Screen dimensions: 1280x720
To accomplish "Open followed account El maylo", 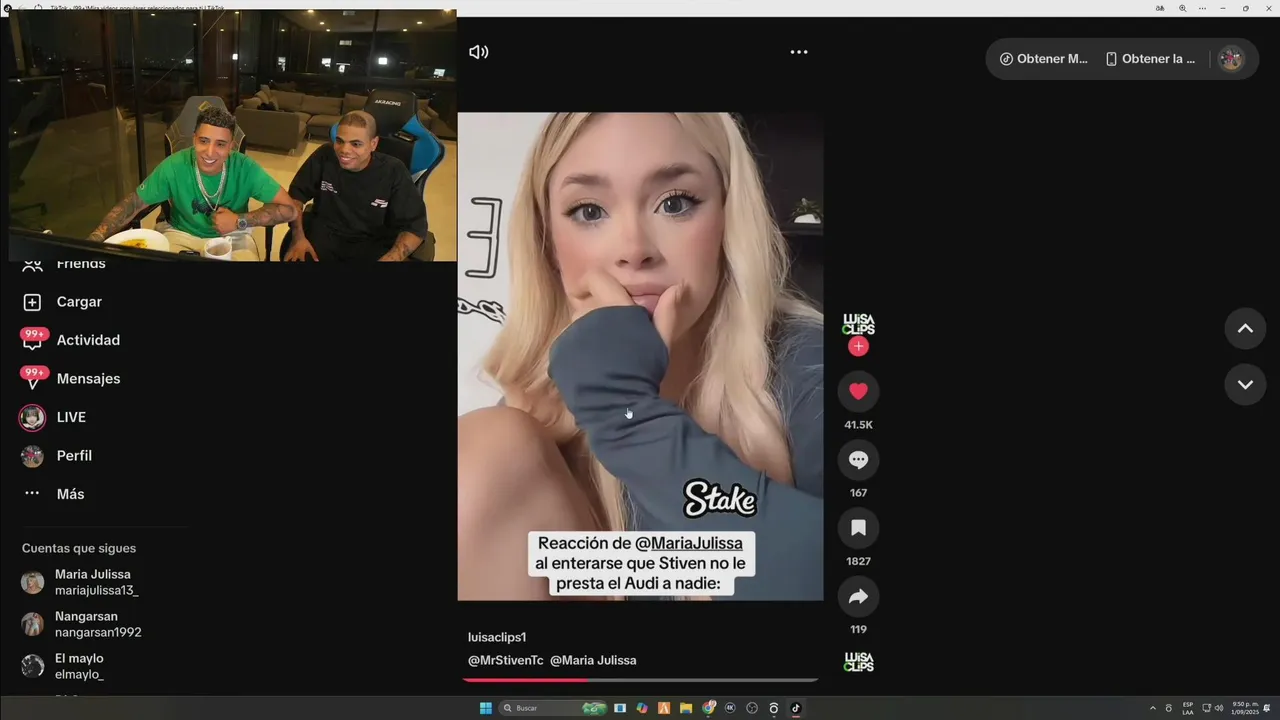I will click(x=79, y=666).
